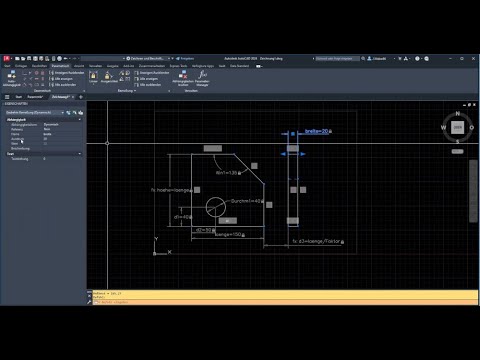Click Quick Select icon in Eigenschaften panel
Image resolution: width=480 pixels, height=360 pixels.
(81, 113)
